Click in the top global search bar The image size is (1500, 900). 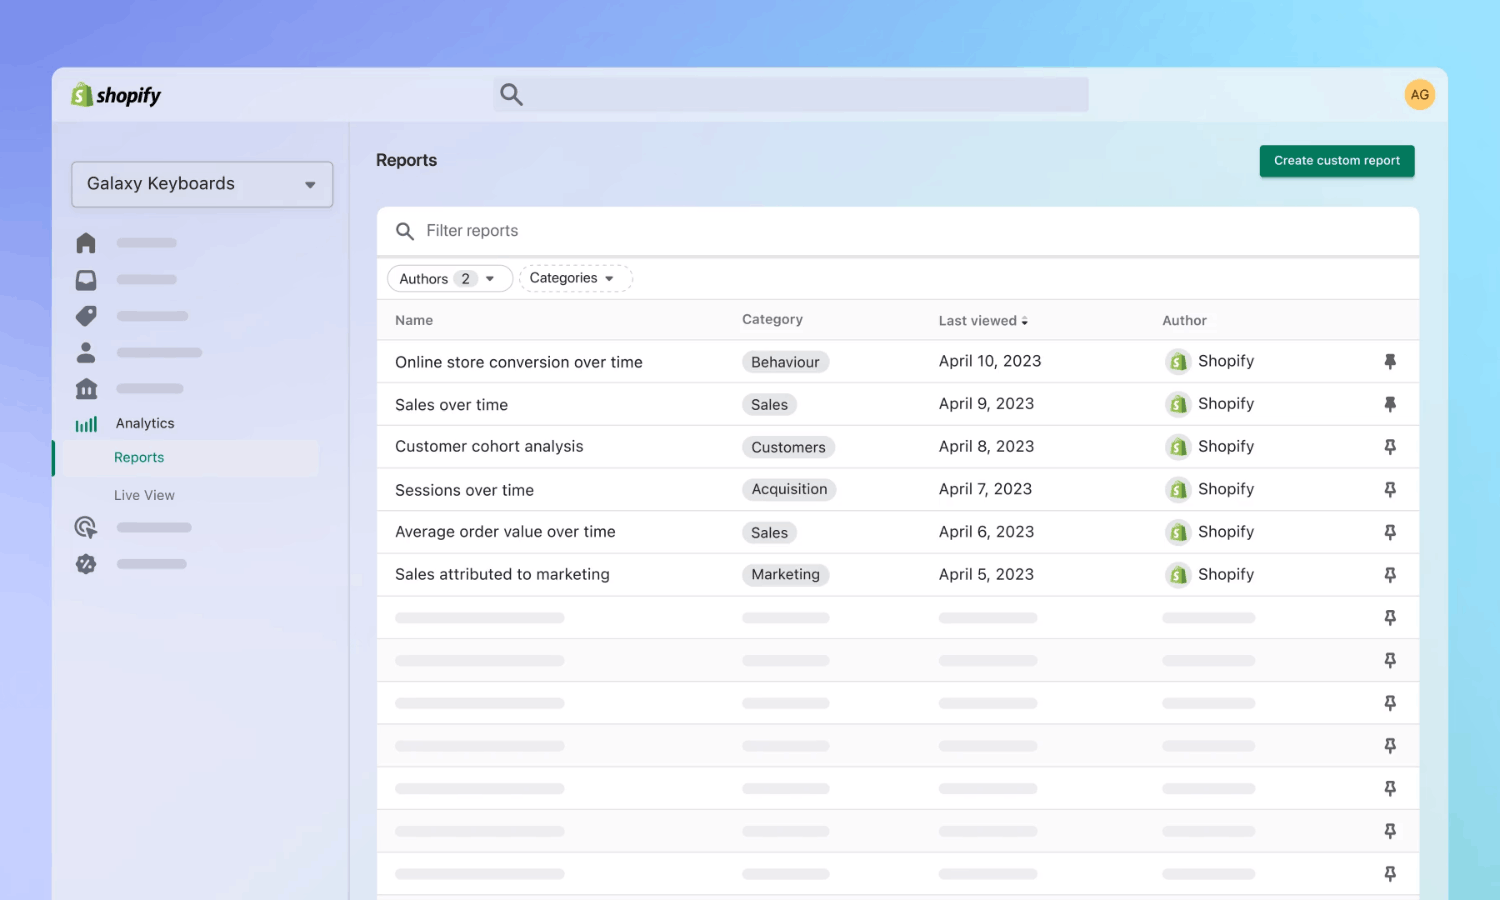click(791, 95)
